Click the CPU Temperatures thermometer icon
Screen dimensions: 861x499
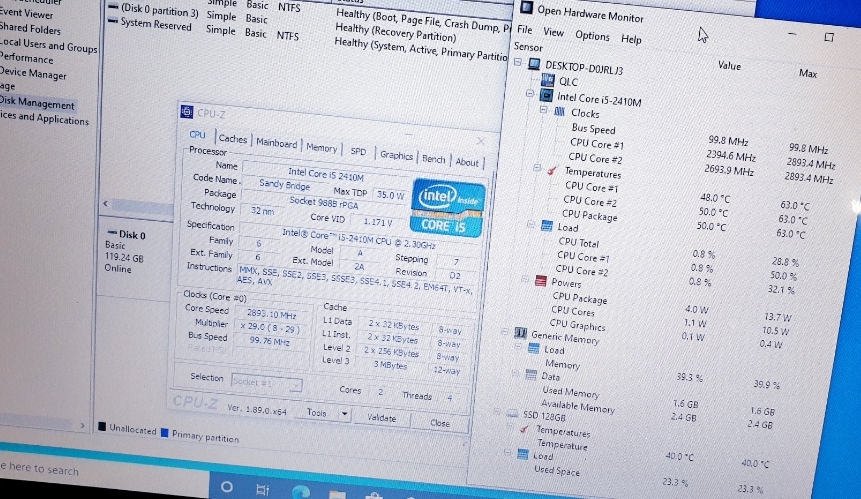point(552,171)
